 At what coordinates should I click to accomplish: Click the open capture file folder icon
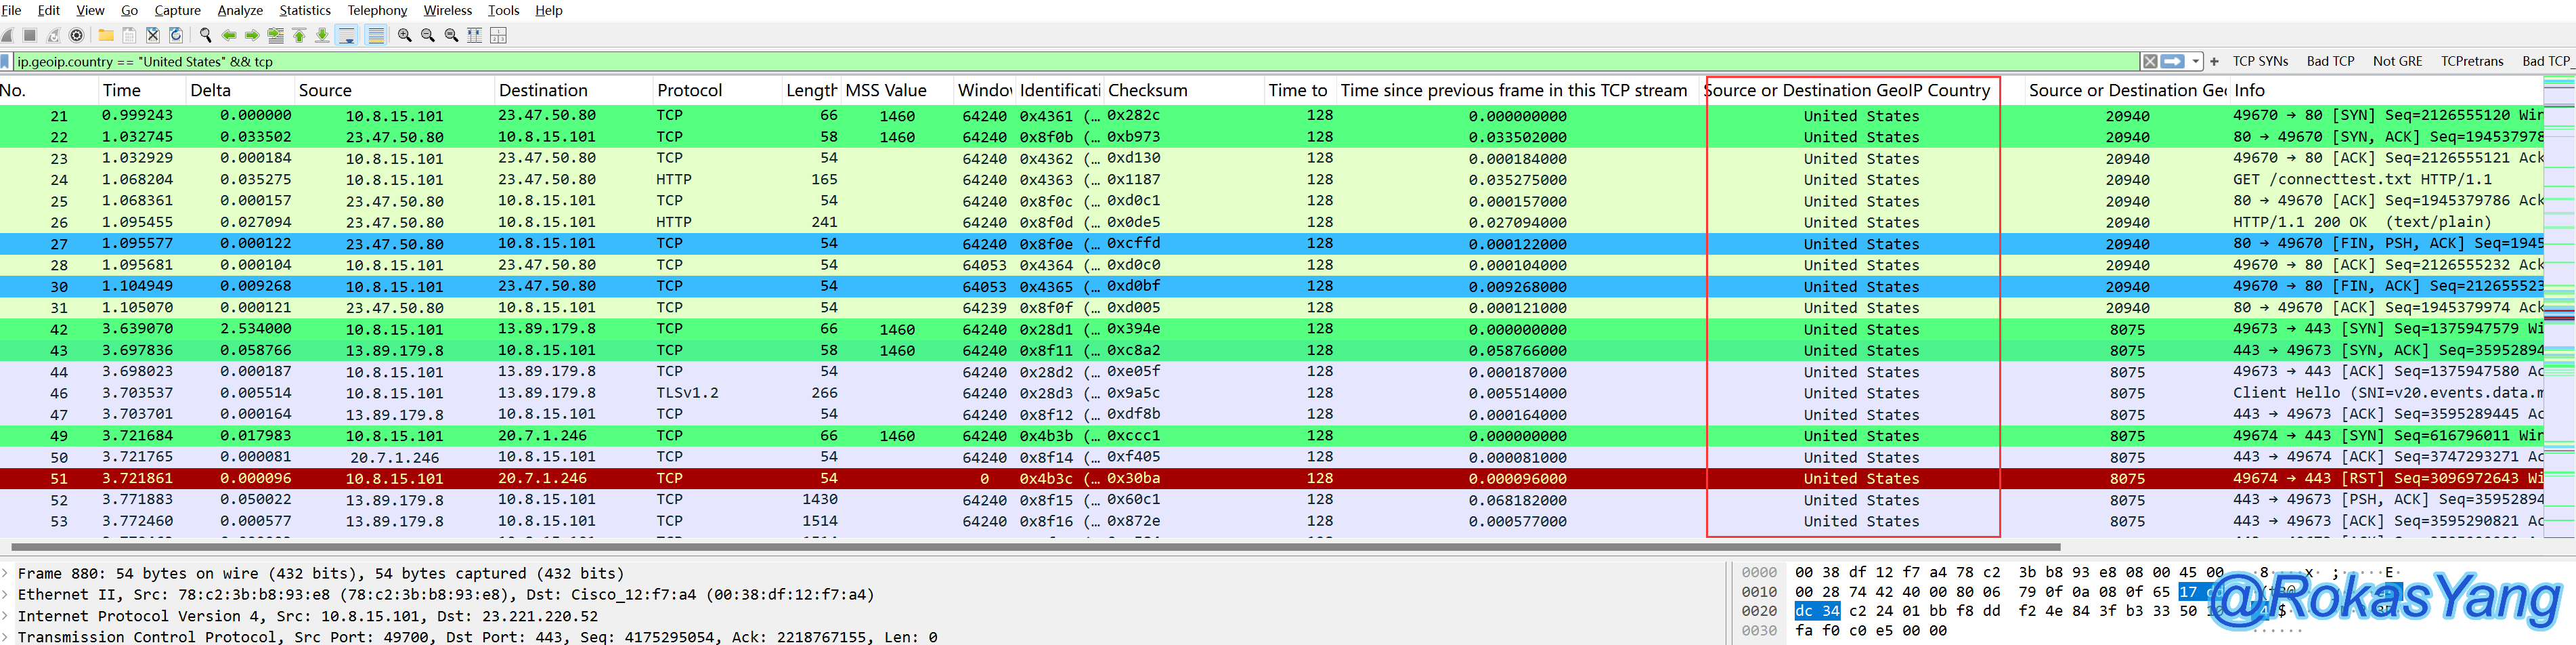pyautogui.click(x=105, y=35)
